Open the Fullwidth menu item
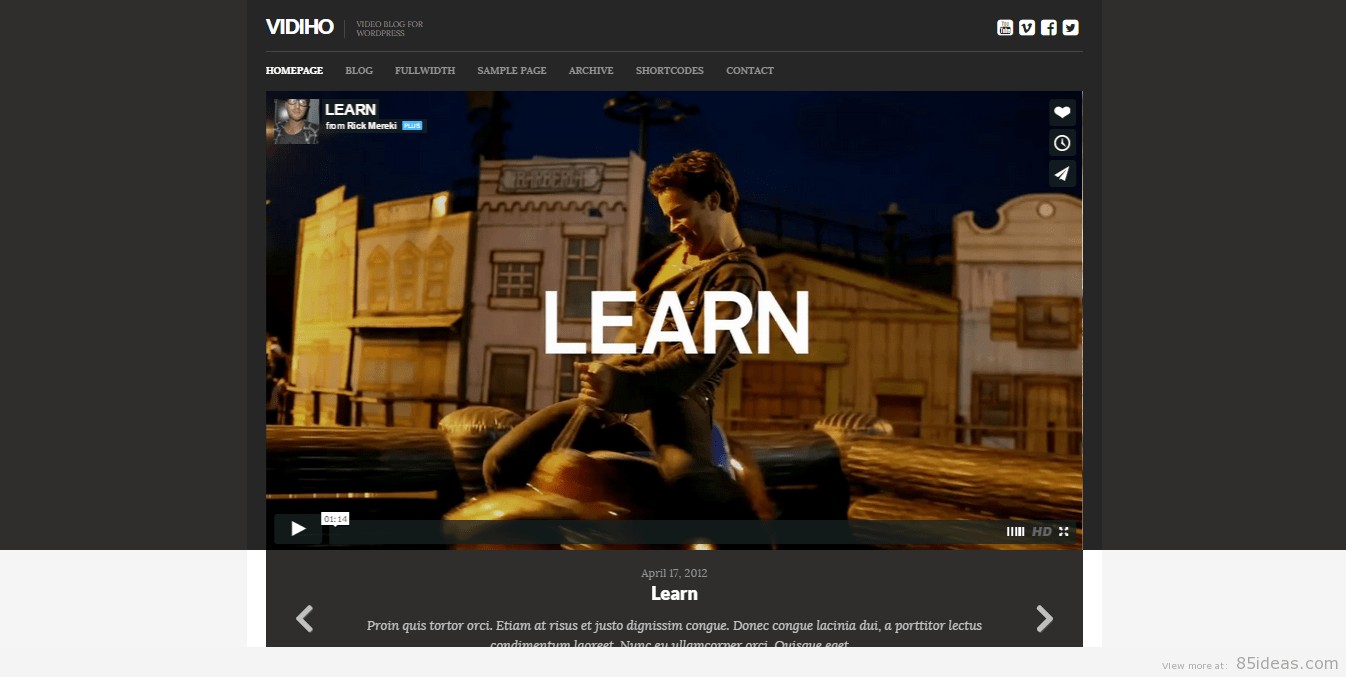The width and height of the screenshot is (1346, 677). (x=425, y=71)
